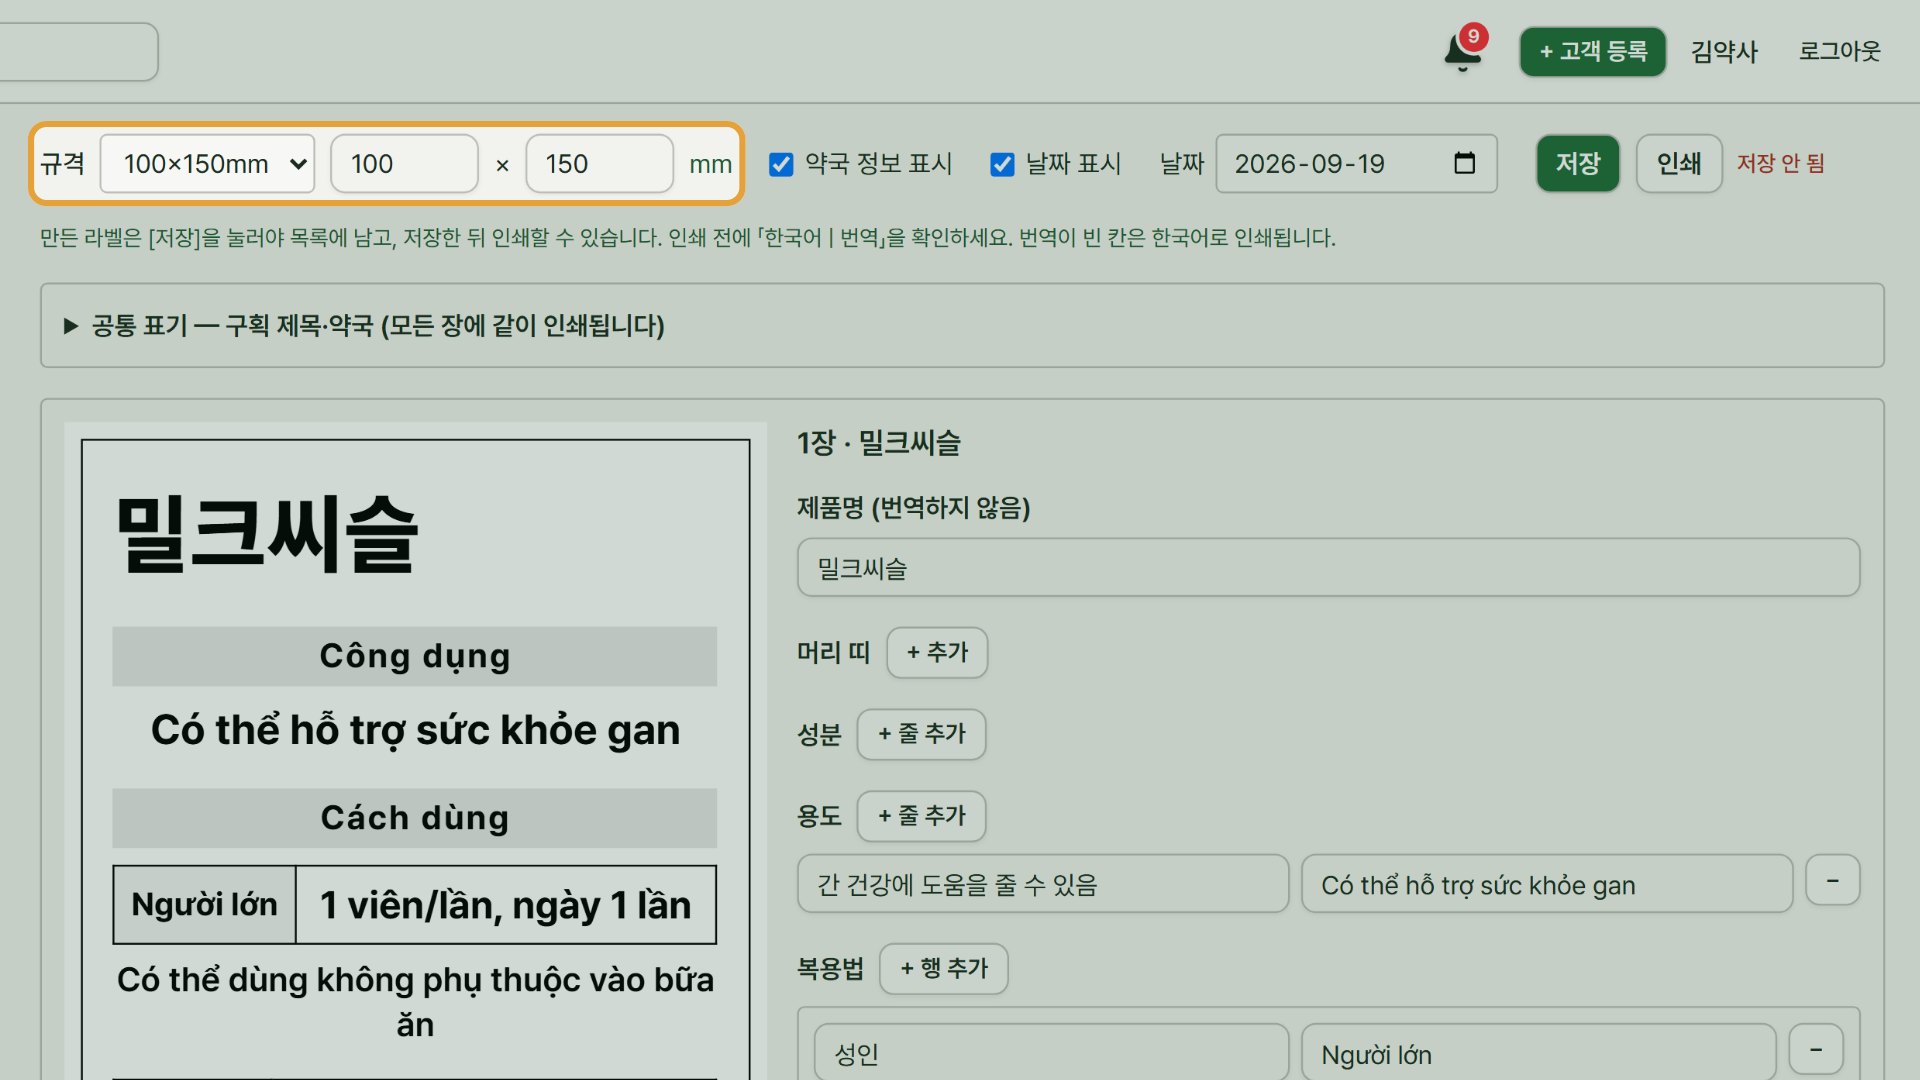Click + 추가 next to 머리 띠
Viewport: 1920px width, 1080px height.
click(937, 653)
